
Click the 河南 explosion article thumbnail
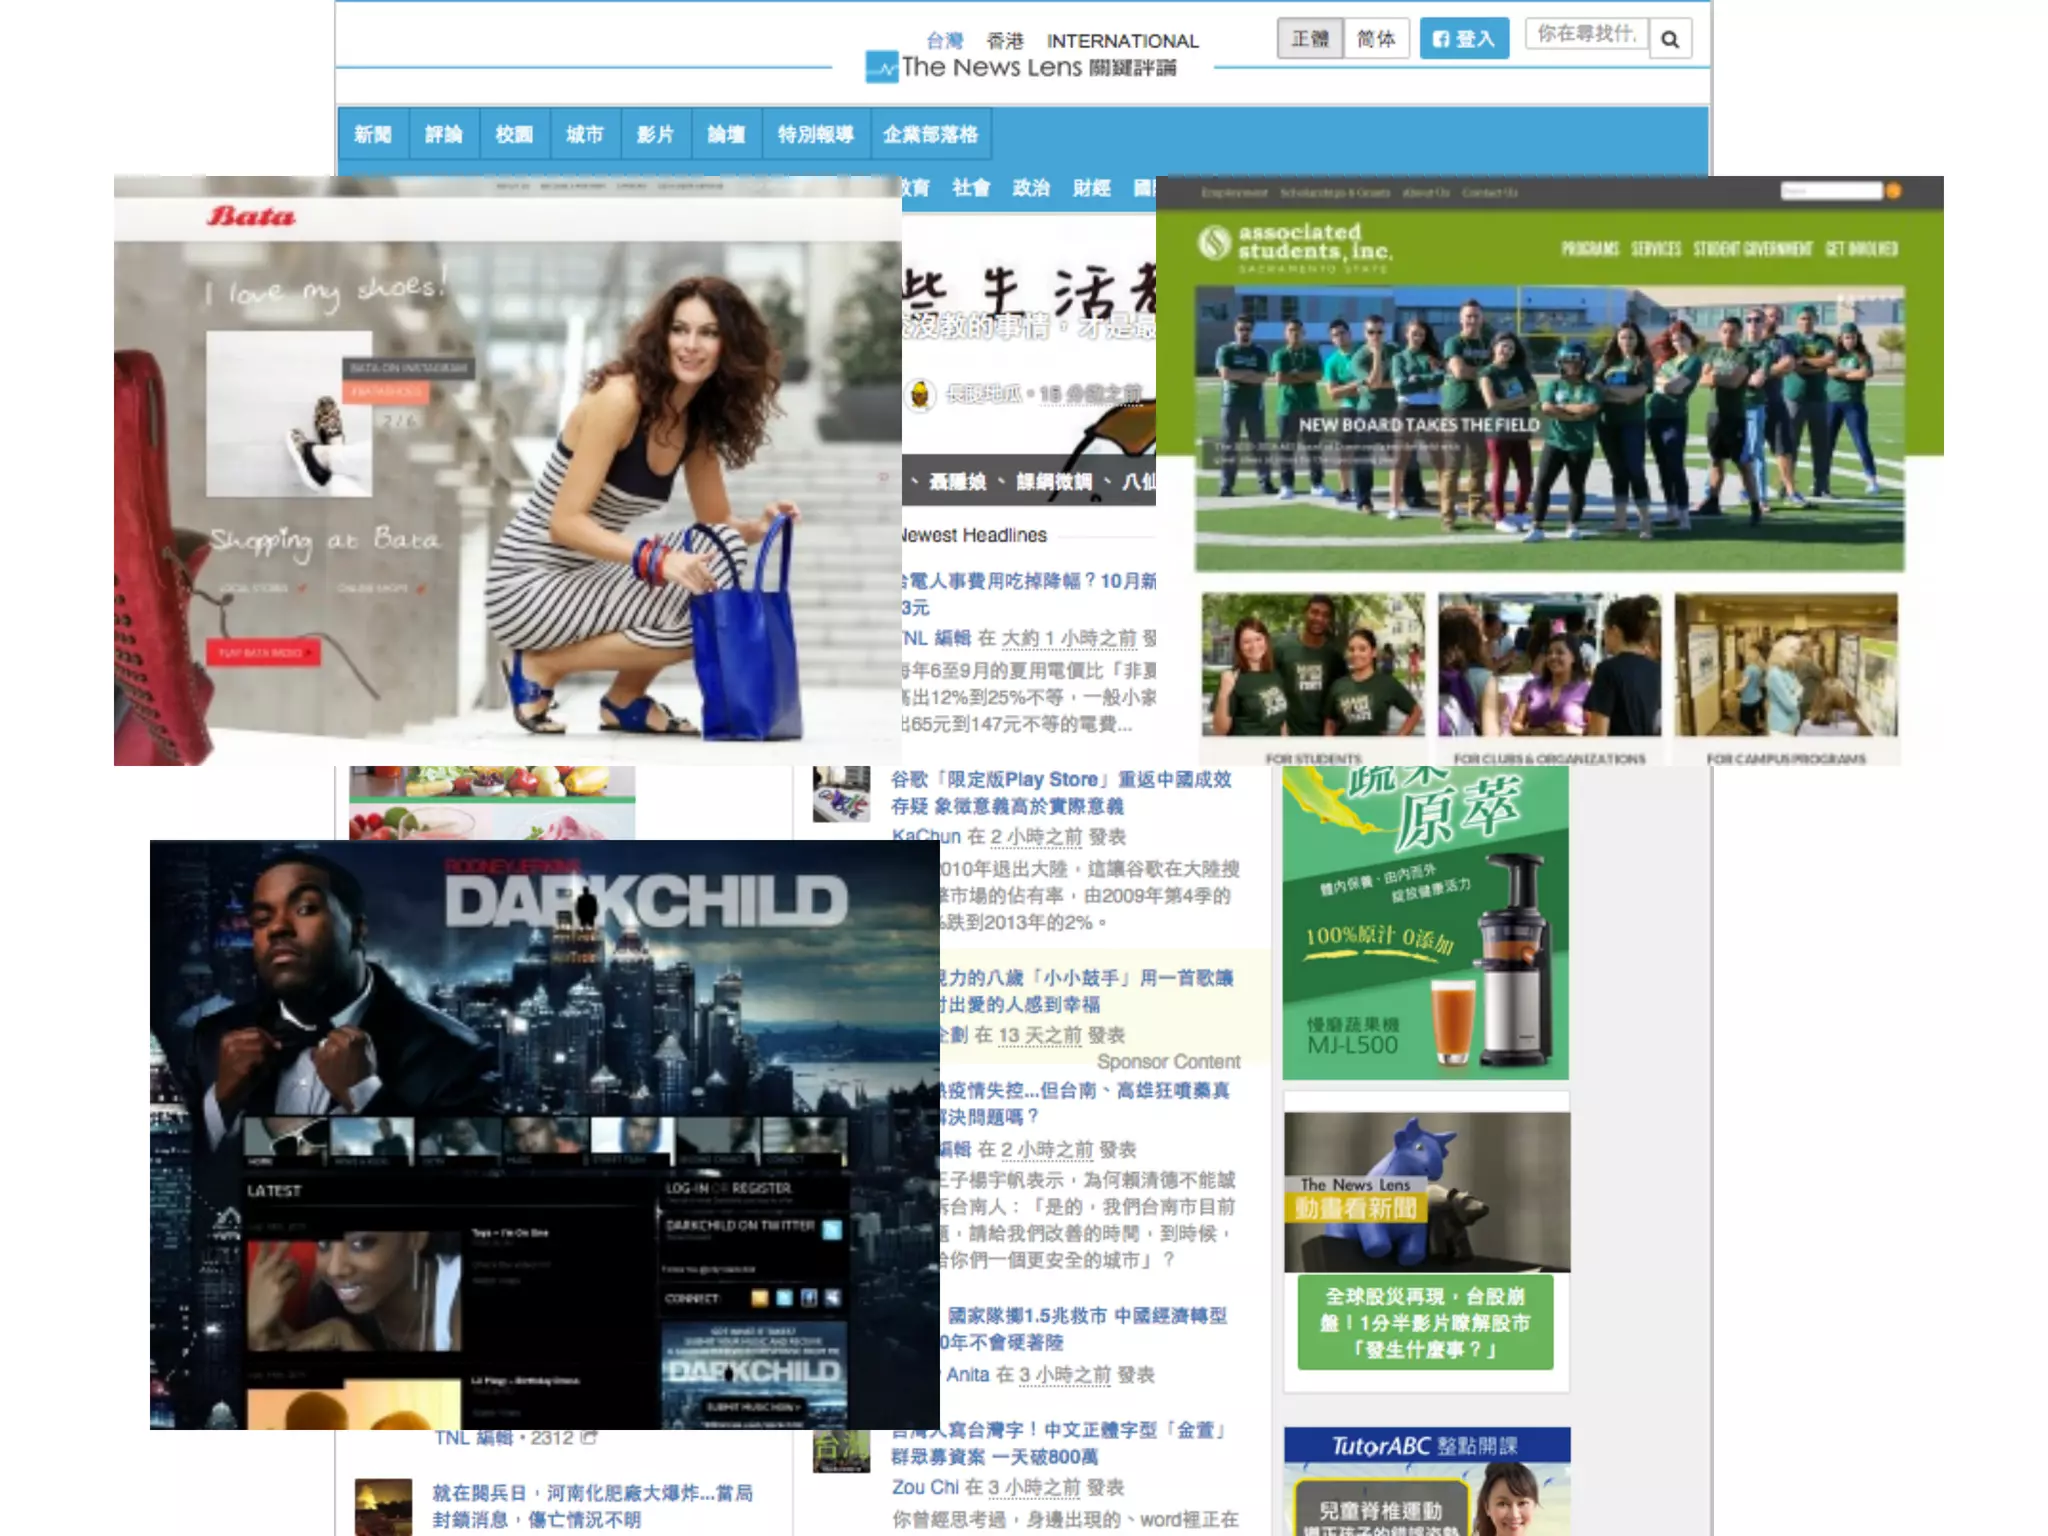click(x=383, y=1507)
